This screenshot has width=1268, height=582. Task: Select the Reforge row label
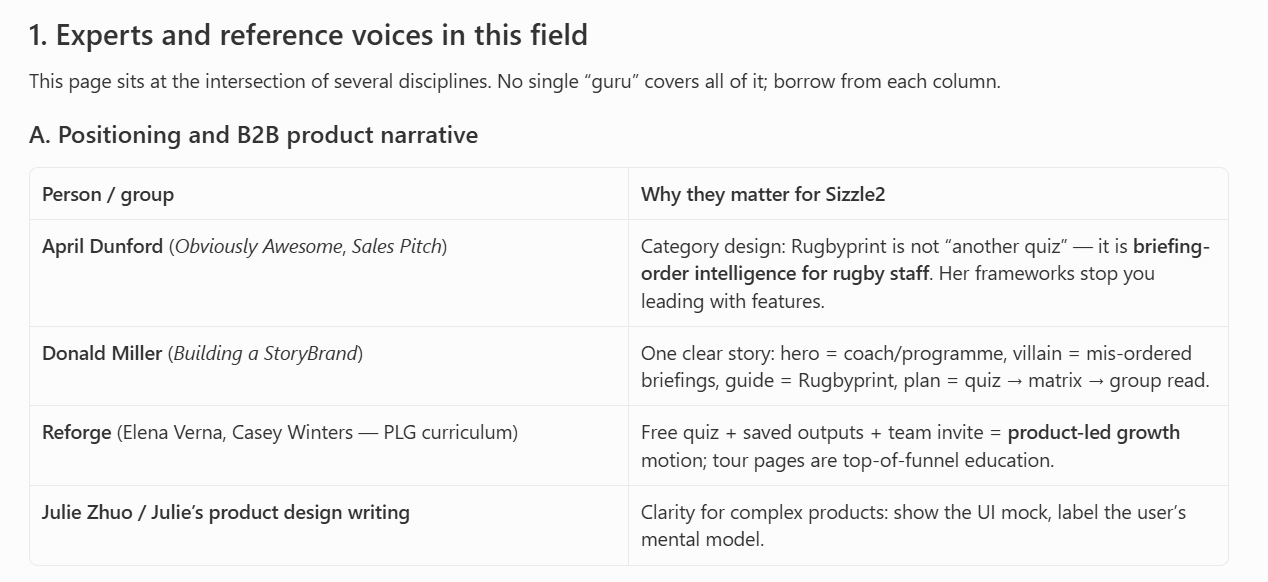click(x=77, y=433)
